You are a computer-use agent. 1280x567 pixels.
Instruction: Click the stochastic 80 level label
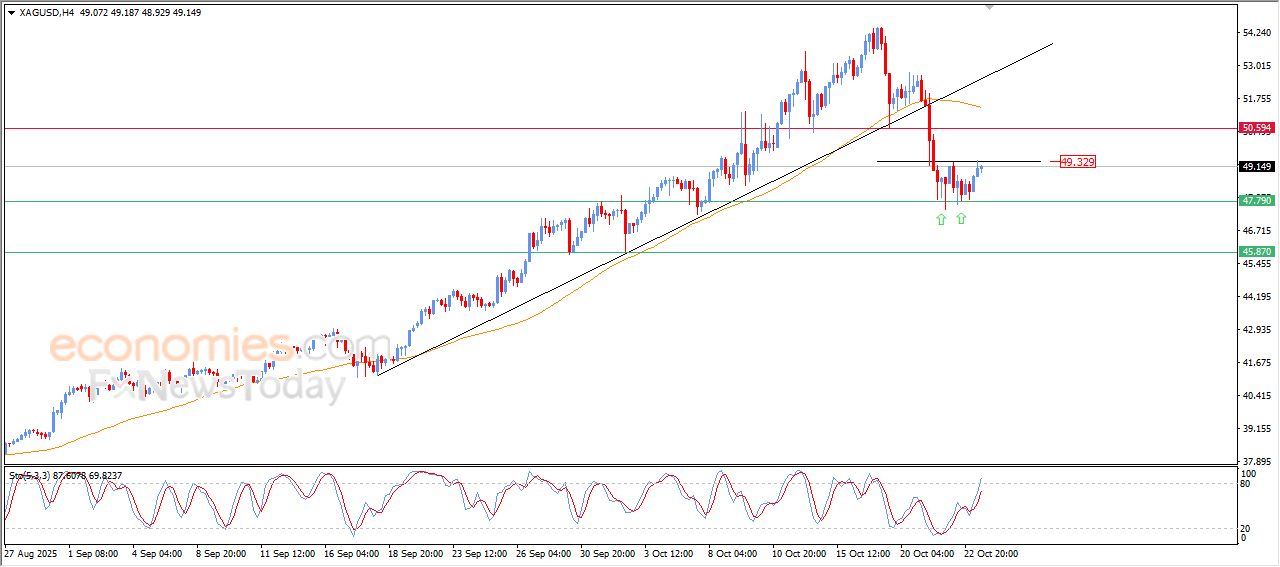[1245, 484]
